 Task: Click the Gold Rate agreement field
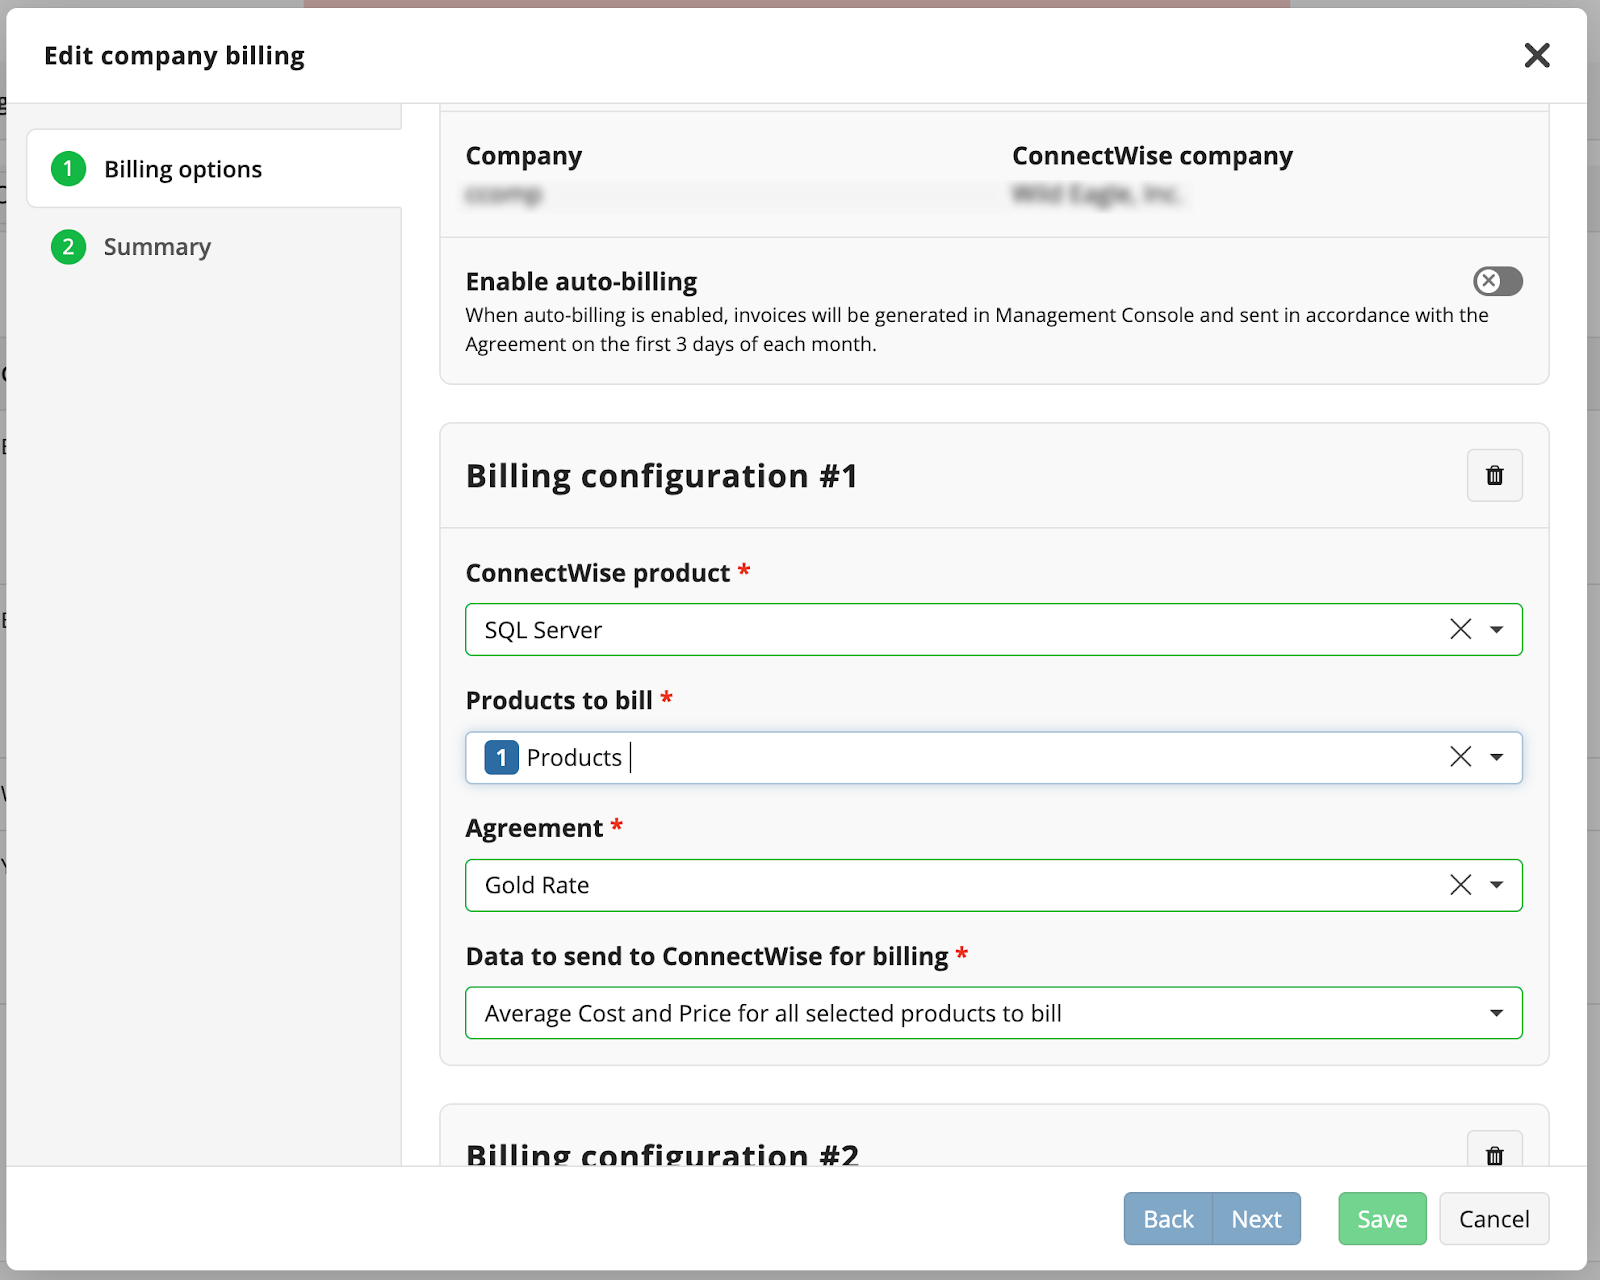pyautogui.click(x=993, y=885)
